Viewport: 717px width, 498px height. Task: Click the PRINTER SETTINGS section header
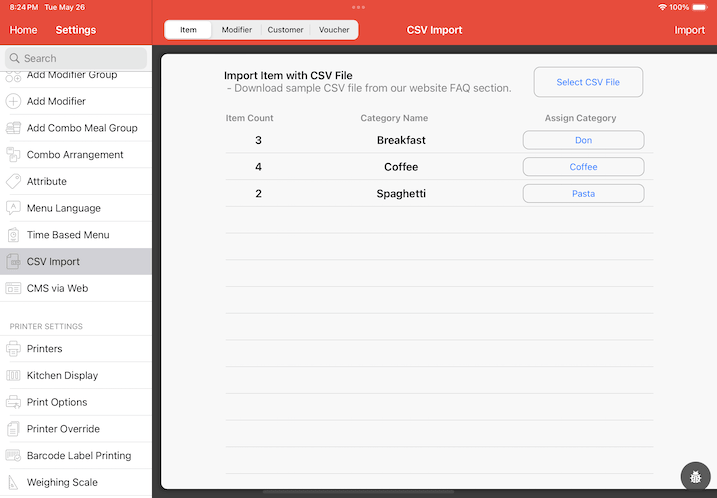pyautogui.click(x=46, y=326)
